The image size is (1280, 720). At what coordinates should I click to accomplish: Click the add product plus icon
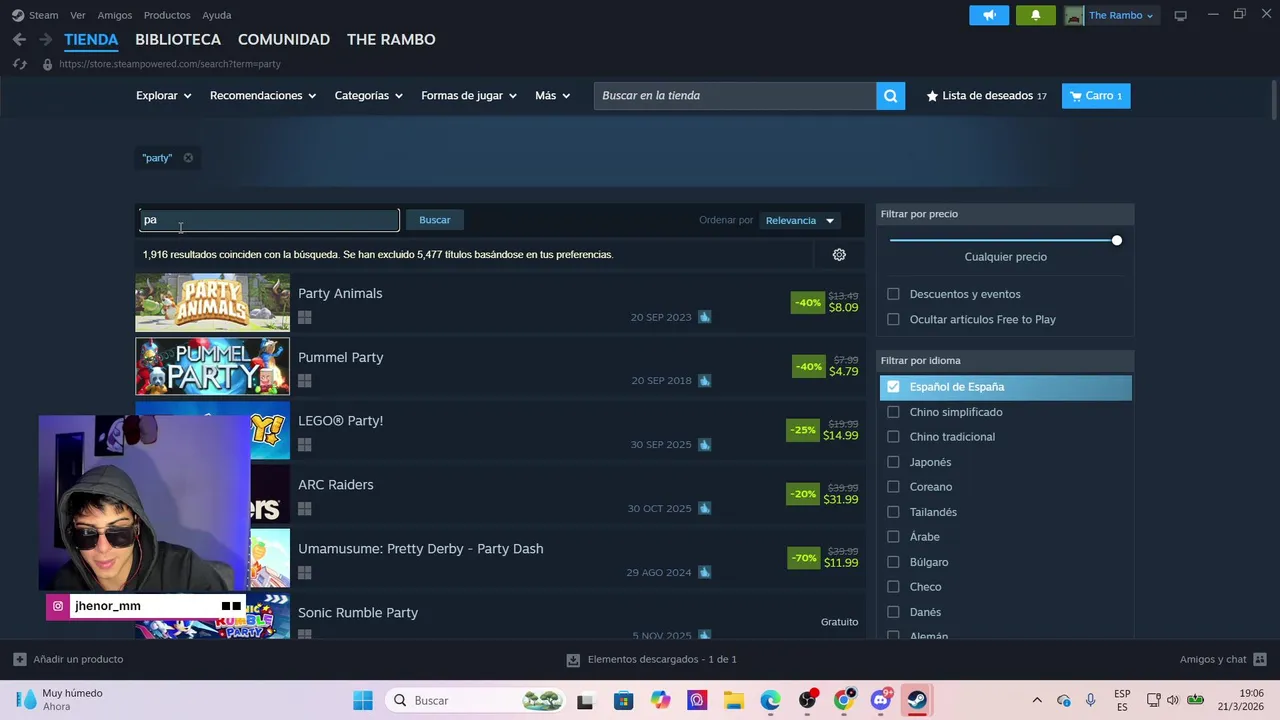click(20, 659)
